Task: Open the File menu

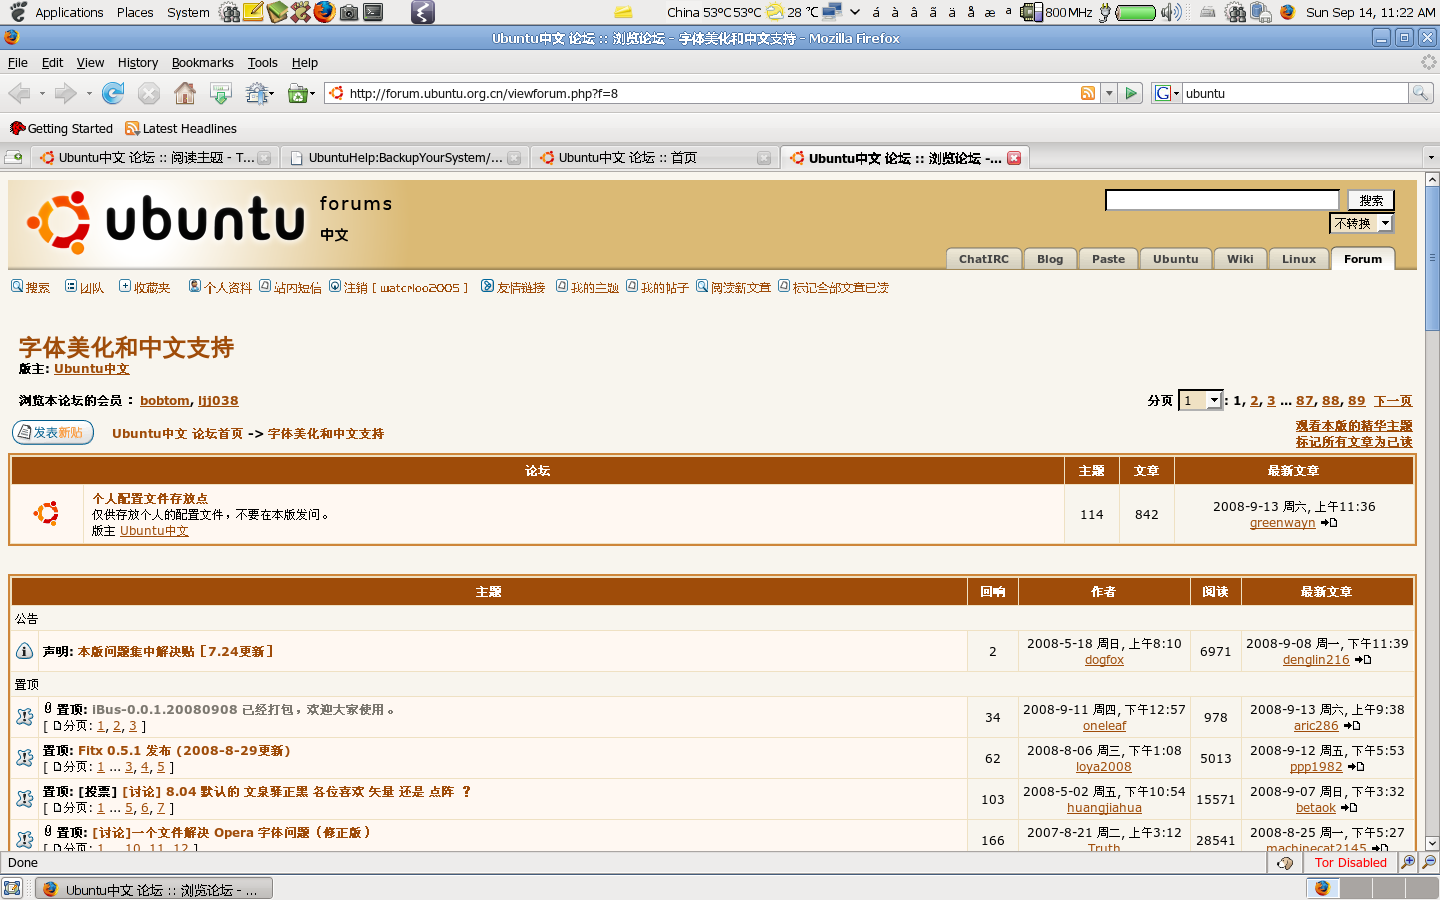Action: tap(18, 62)
